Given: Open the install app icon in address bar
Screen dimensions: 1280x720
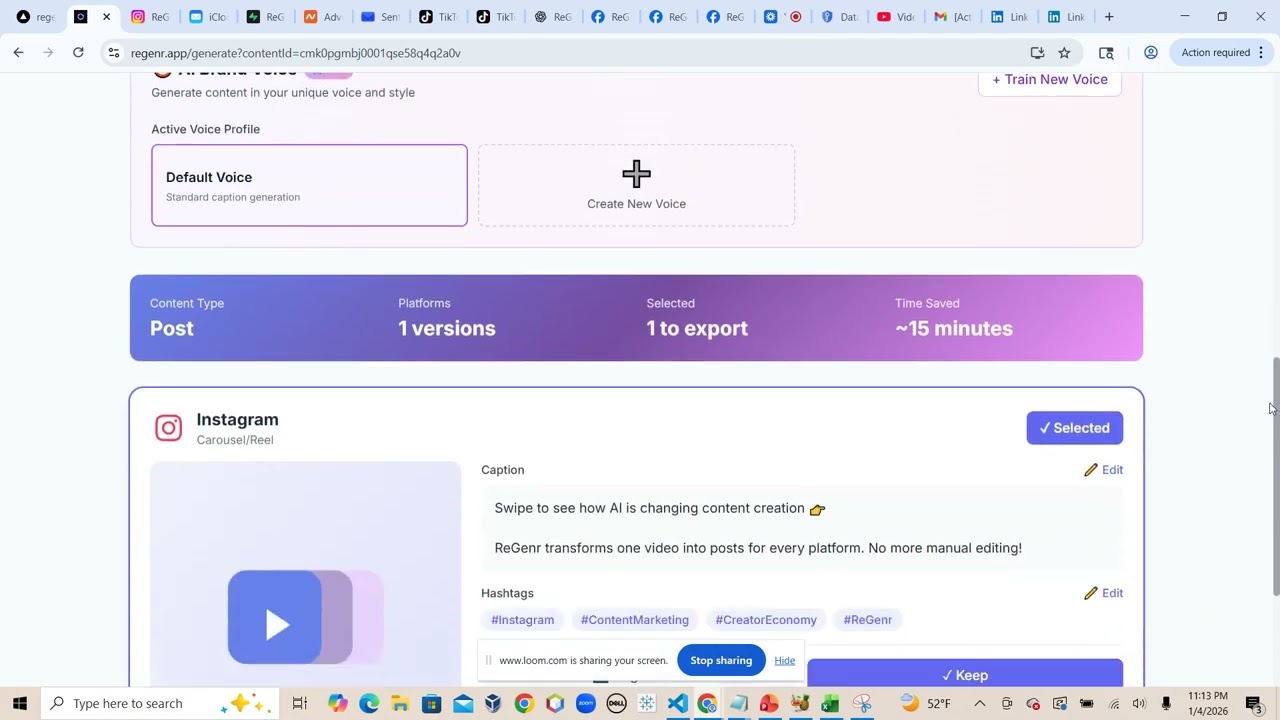Looking at the screenshot, I should (1037, 53).
